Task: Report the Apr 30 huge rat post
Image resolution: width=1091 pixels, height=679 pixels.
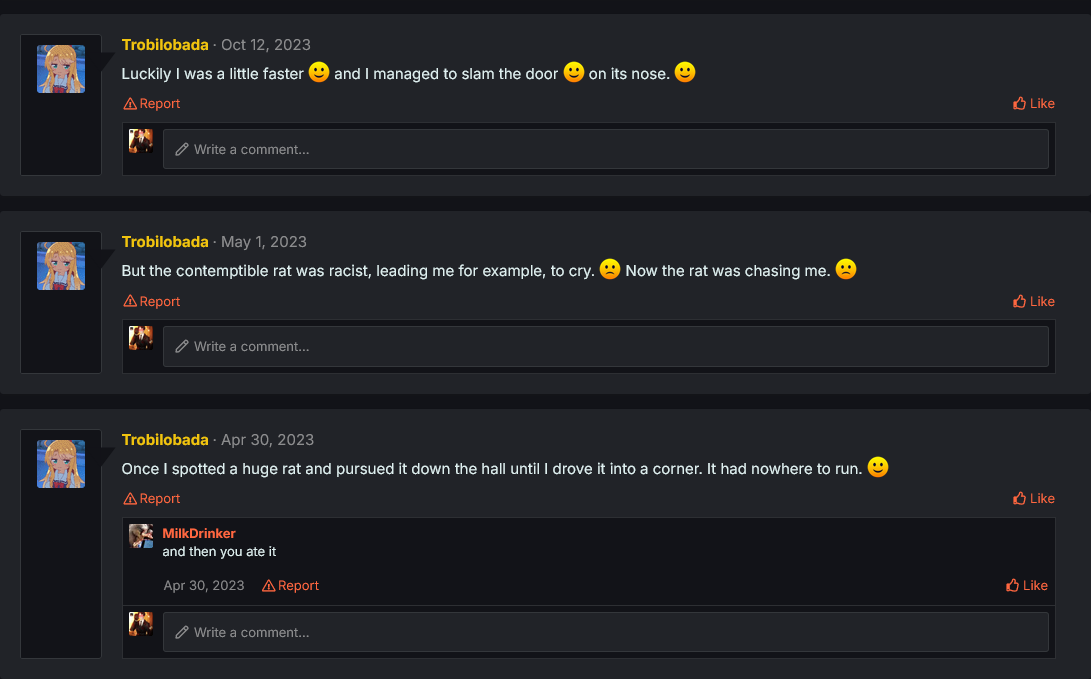Action: pos(152,499)
